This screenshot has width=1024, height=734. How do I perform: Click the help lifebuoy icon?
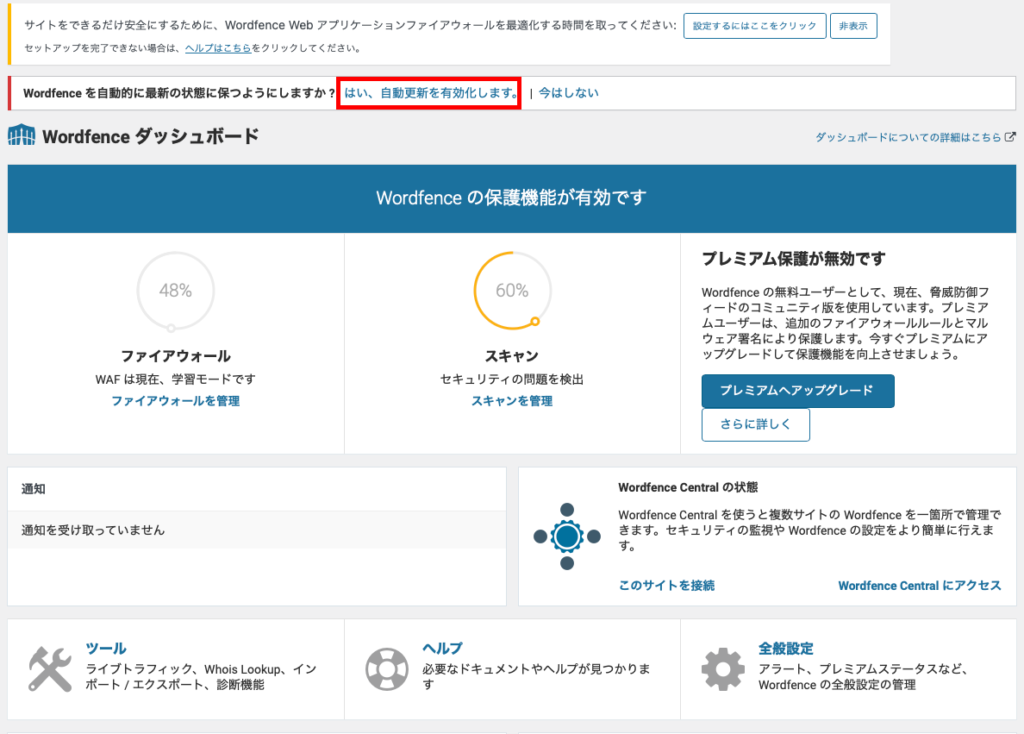click(x=387, y=669)
